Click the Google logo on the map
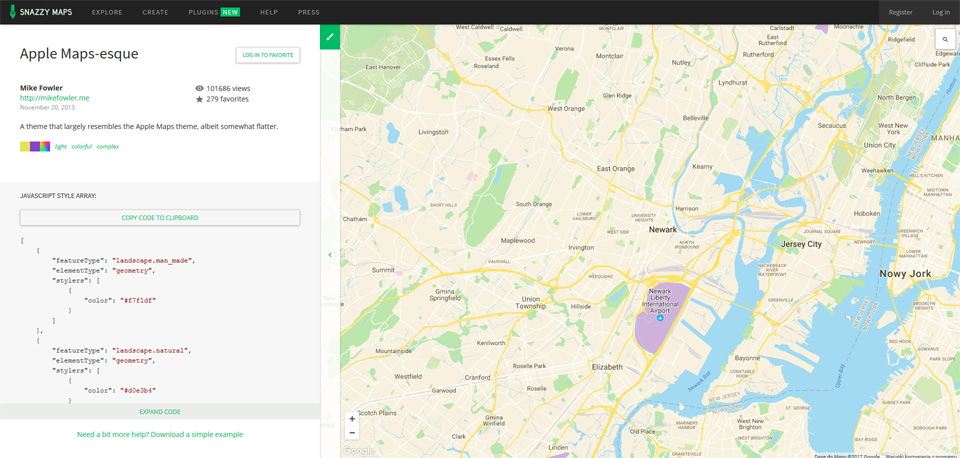This screenshot has height=458, width=960. pos(358,451)
